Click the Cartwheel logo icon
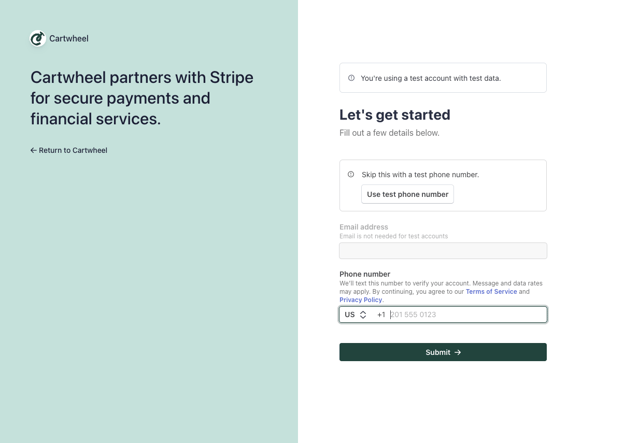Image resolution: width=624 pixels, height=443 pixels. click(x=38, y=39)
